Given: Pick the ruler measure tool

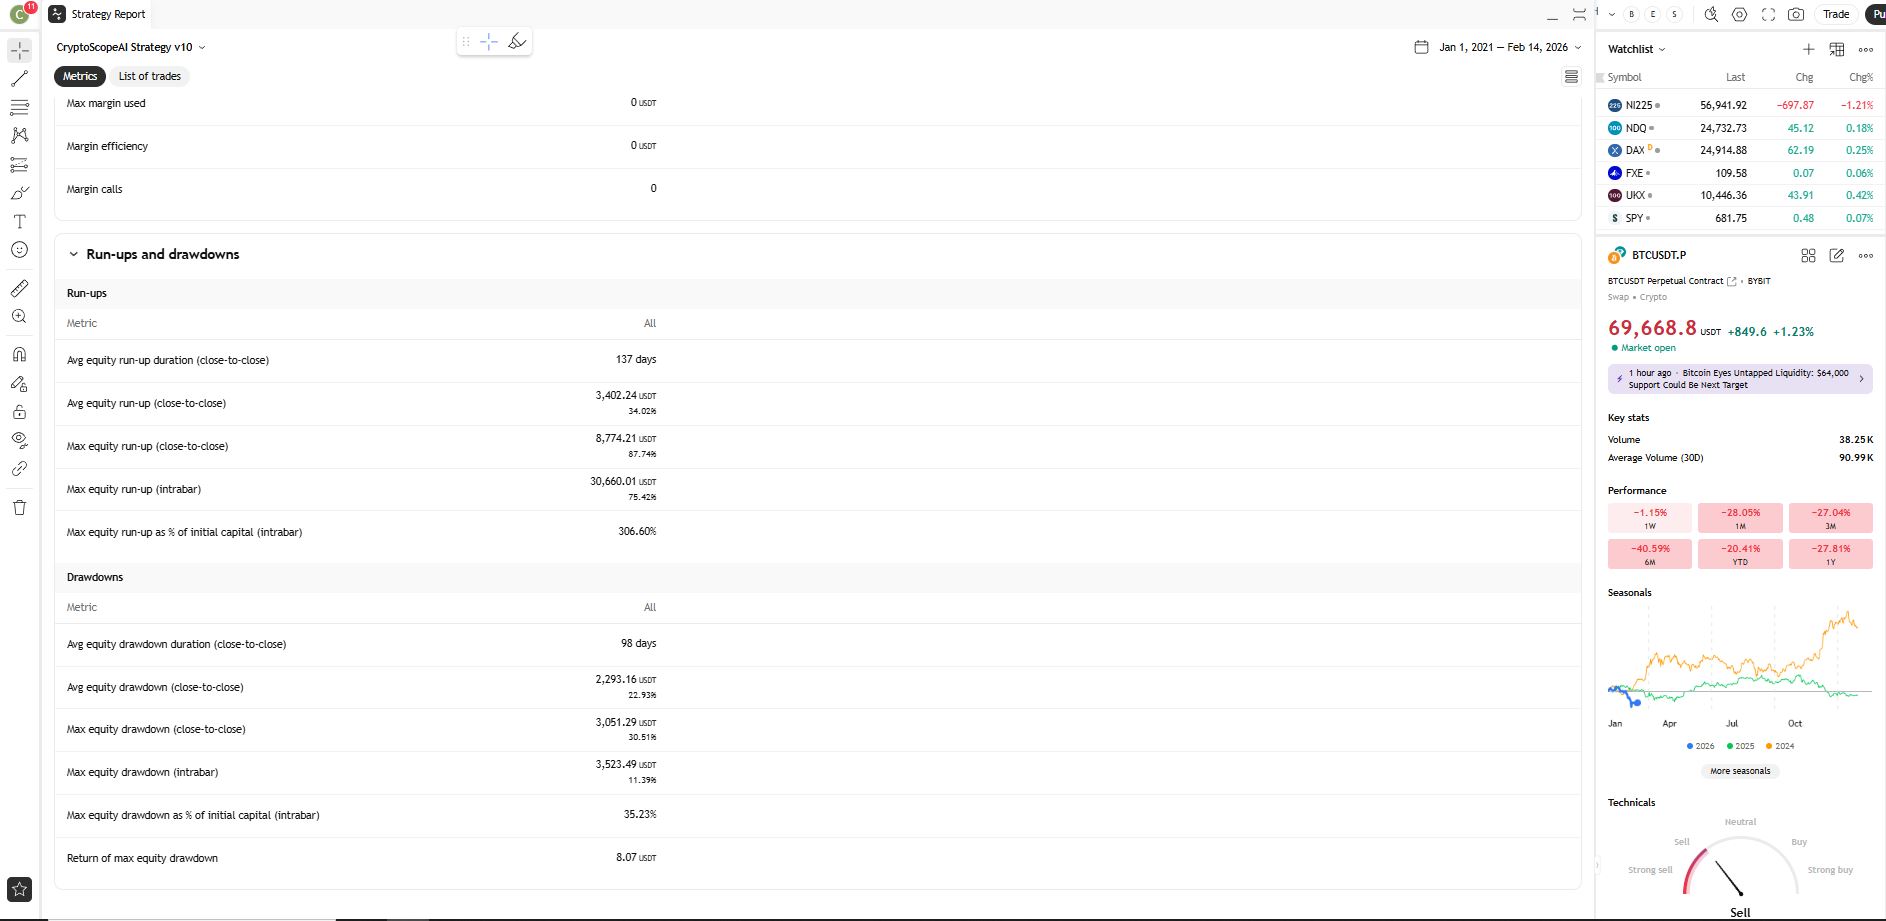Looking at the screenshot, I should [19, 288].
